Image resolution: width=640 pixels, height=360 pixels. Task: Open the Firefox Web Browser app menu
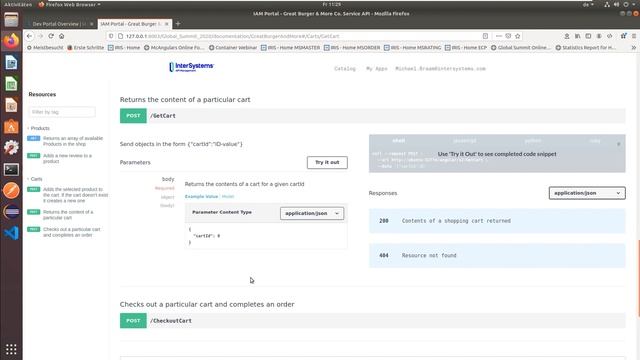pos(69,4)
